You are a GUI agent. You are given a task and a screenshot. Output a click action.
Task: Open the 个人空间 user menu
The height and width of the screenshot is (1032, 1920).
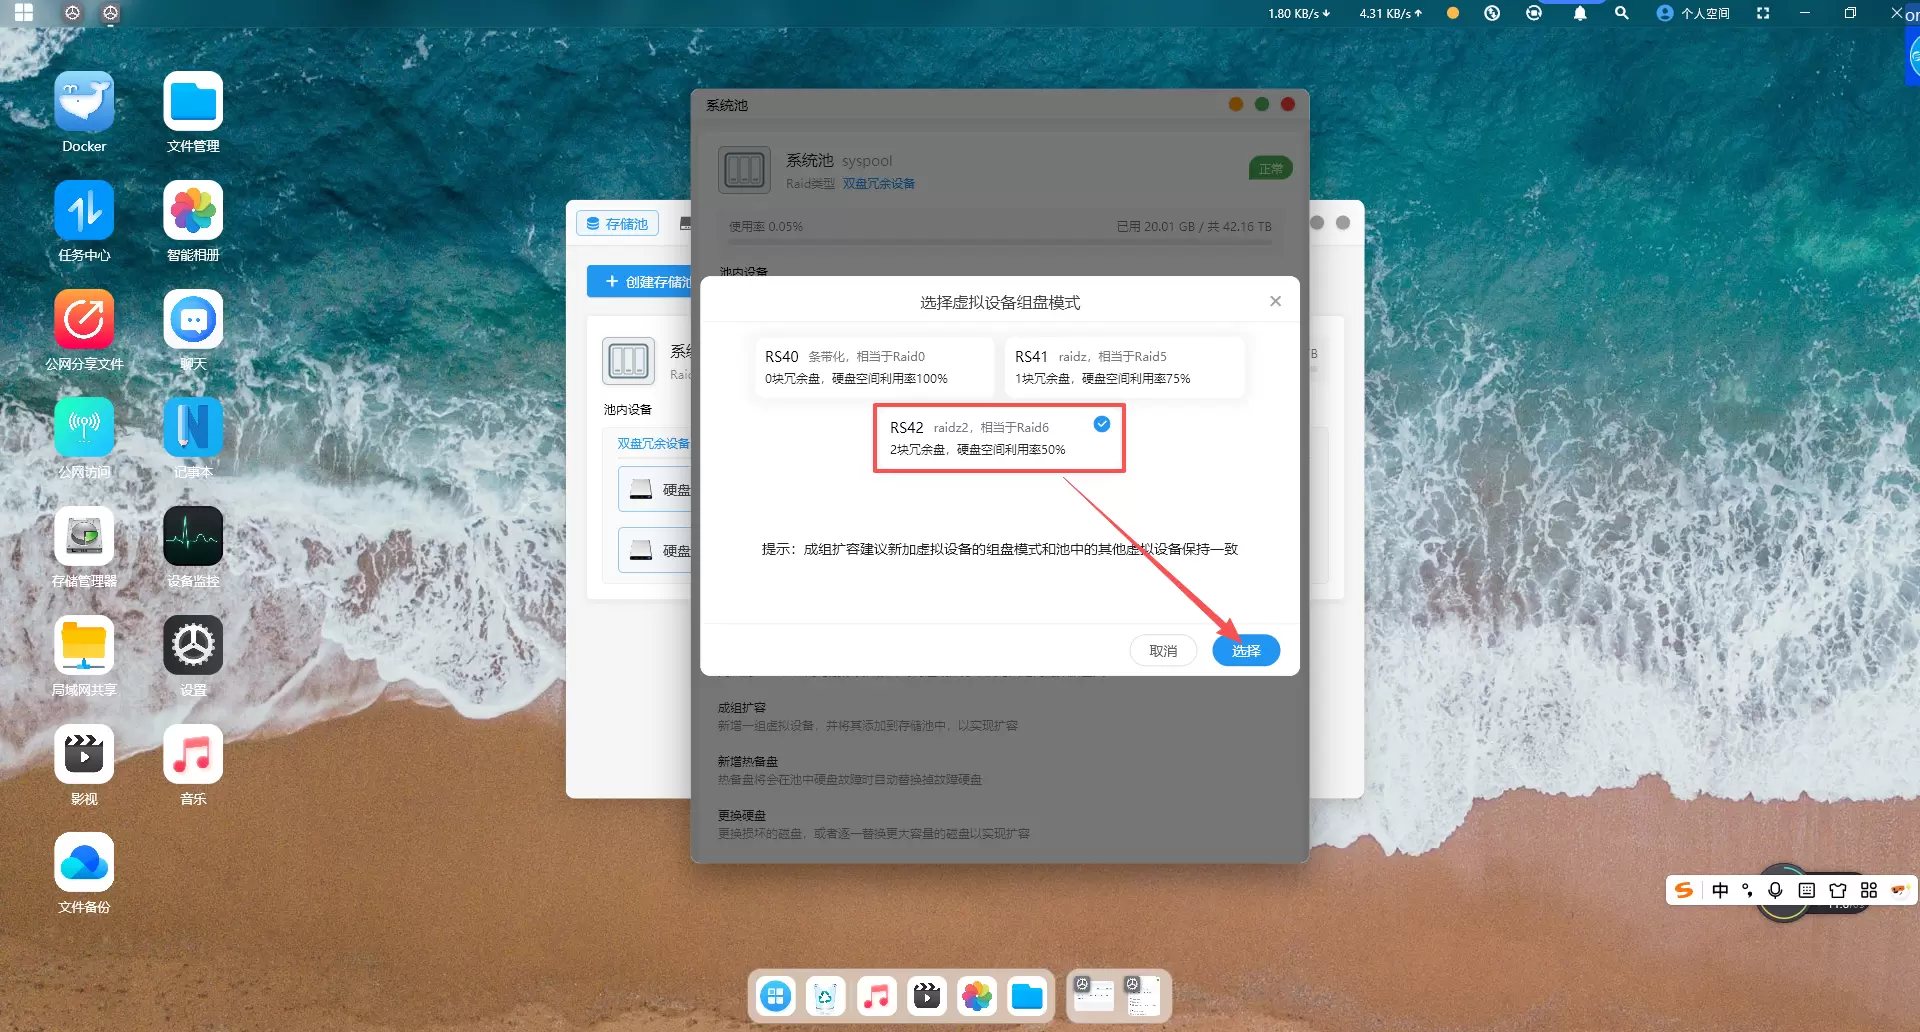(x=1694, y=13)
